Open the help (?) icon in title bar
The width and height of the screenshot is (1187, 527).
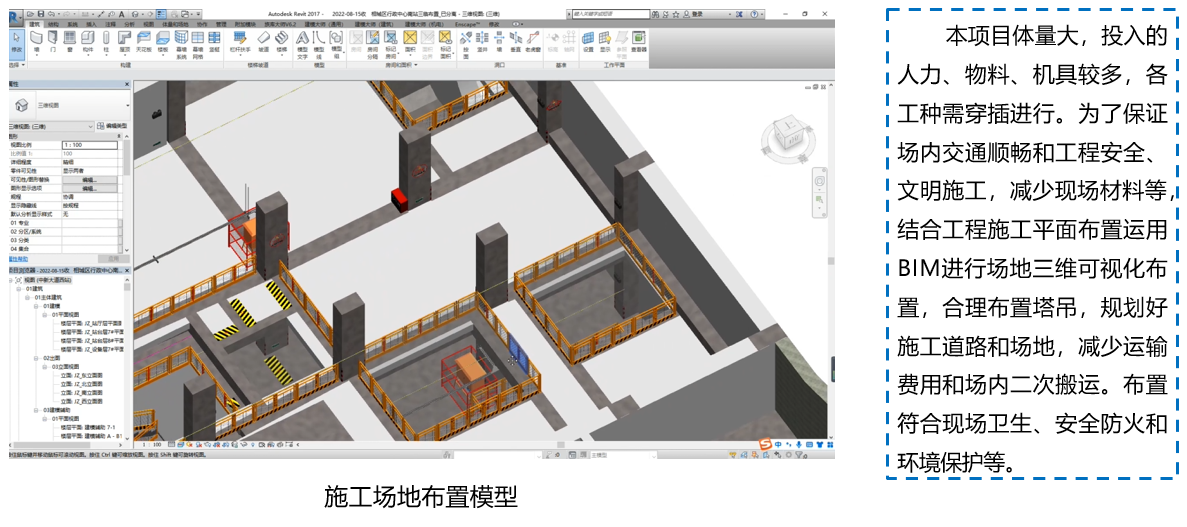coord(755,14)
